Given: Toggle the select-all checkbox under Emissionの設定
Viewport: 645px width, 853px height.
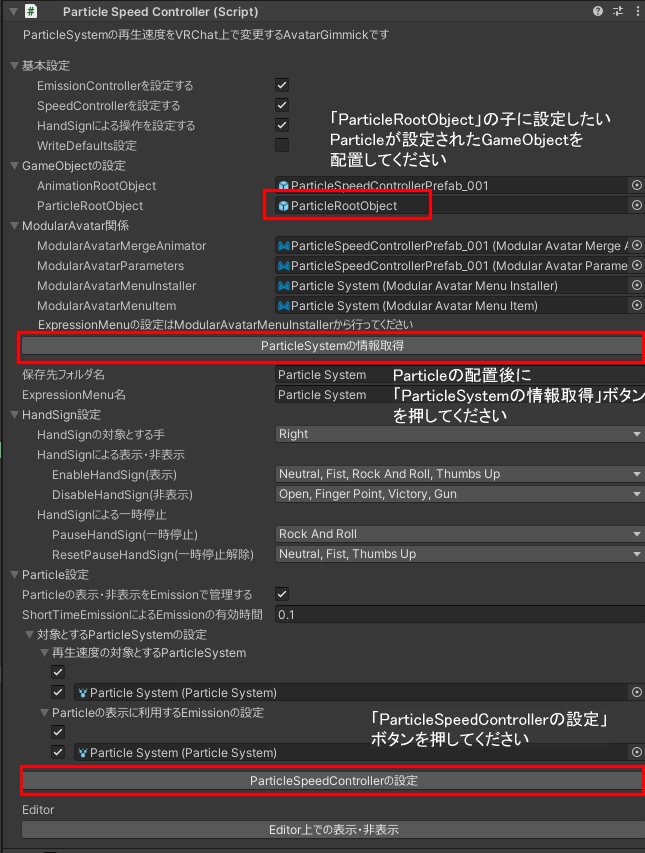Looking at the screenshot, I should tap(58, 732).
